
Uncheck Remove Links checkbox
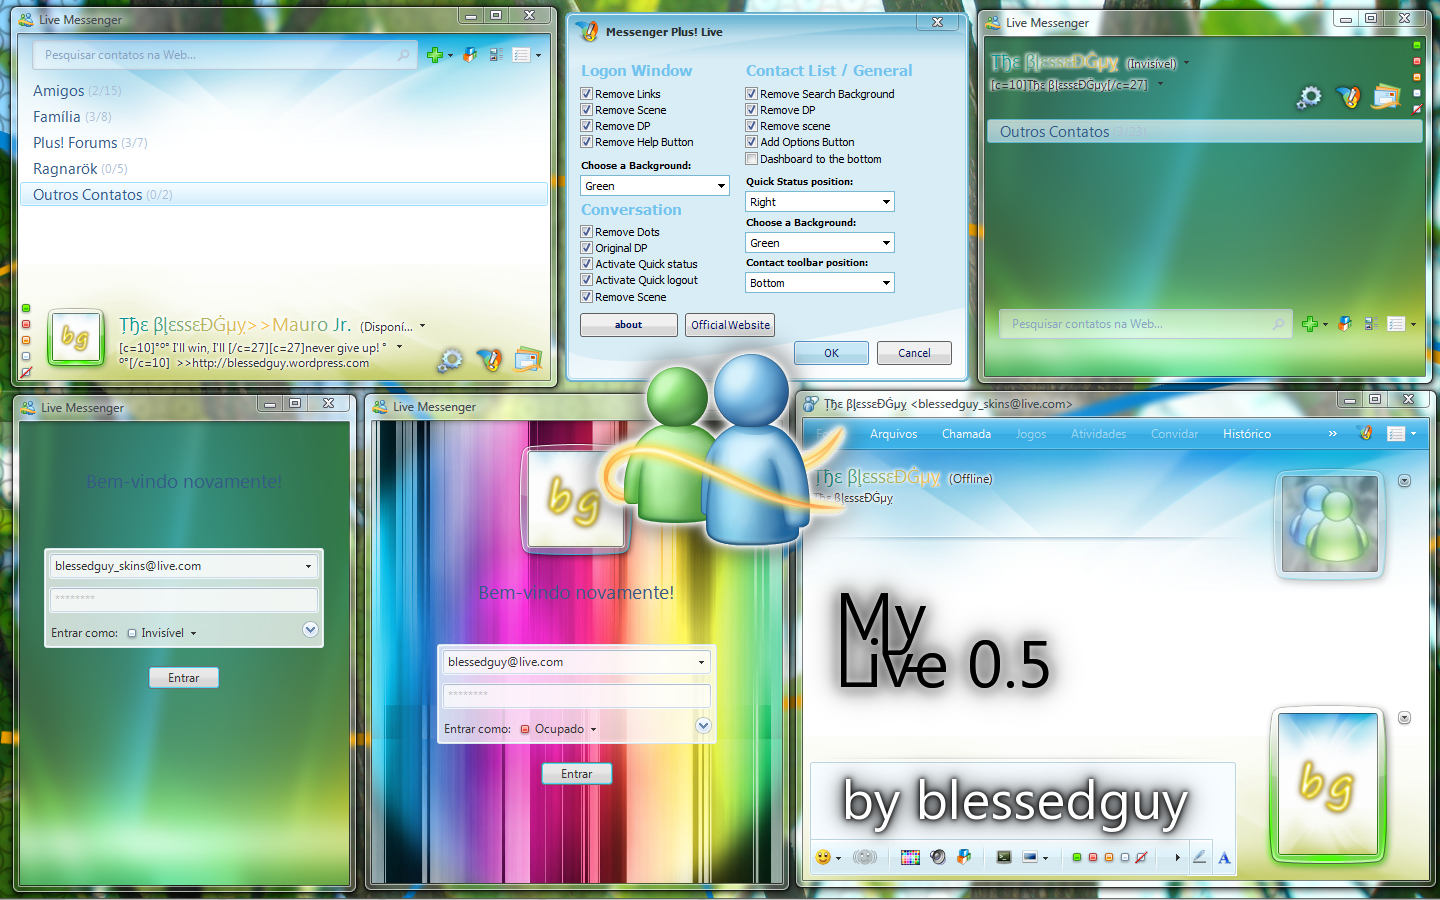[x=587, y=94]
